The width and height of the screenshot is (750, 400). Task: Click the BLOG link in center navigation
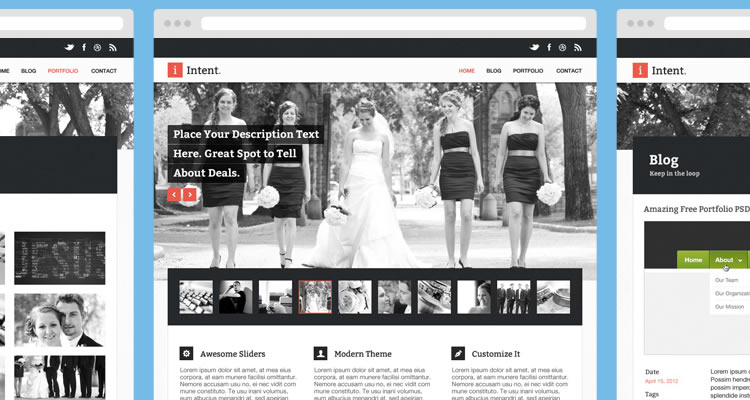coord(494,71)
